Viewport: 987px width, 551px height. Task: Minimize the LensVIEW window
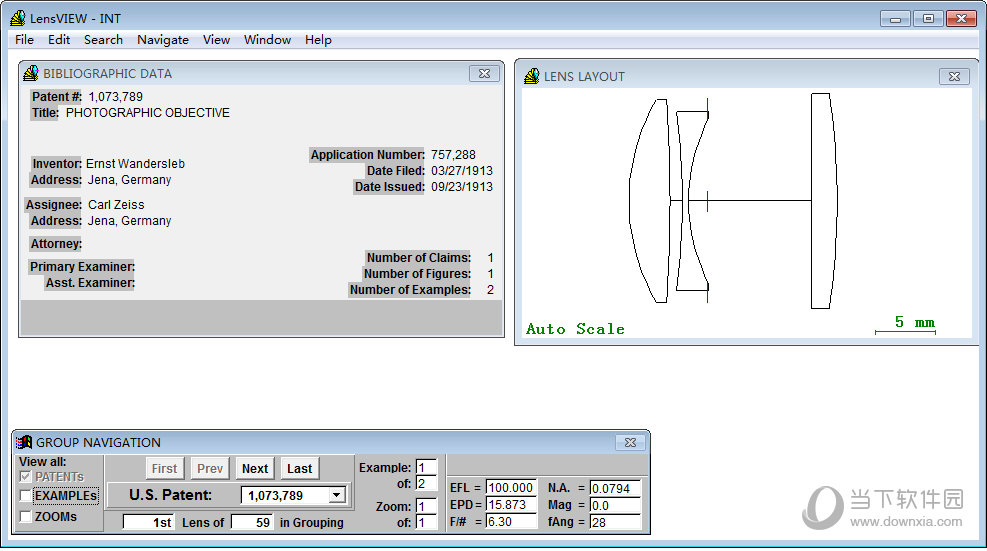pyautogui.click(x=895, y=19)
